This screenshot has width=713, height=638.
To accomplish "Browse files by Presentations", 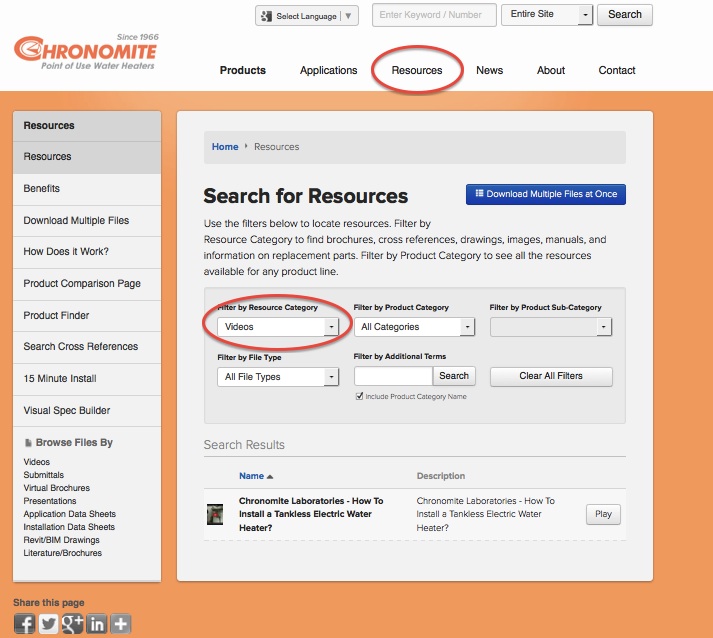I will 50,501.
